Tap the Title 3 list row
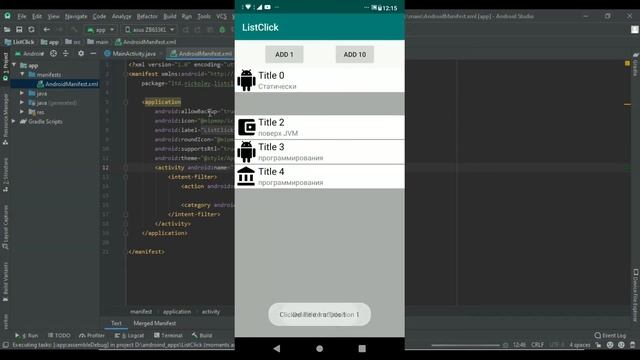Screen dimensions: 640x360 click(320, 152)
